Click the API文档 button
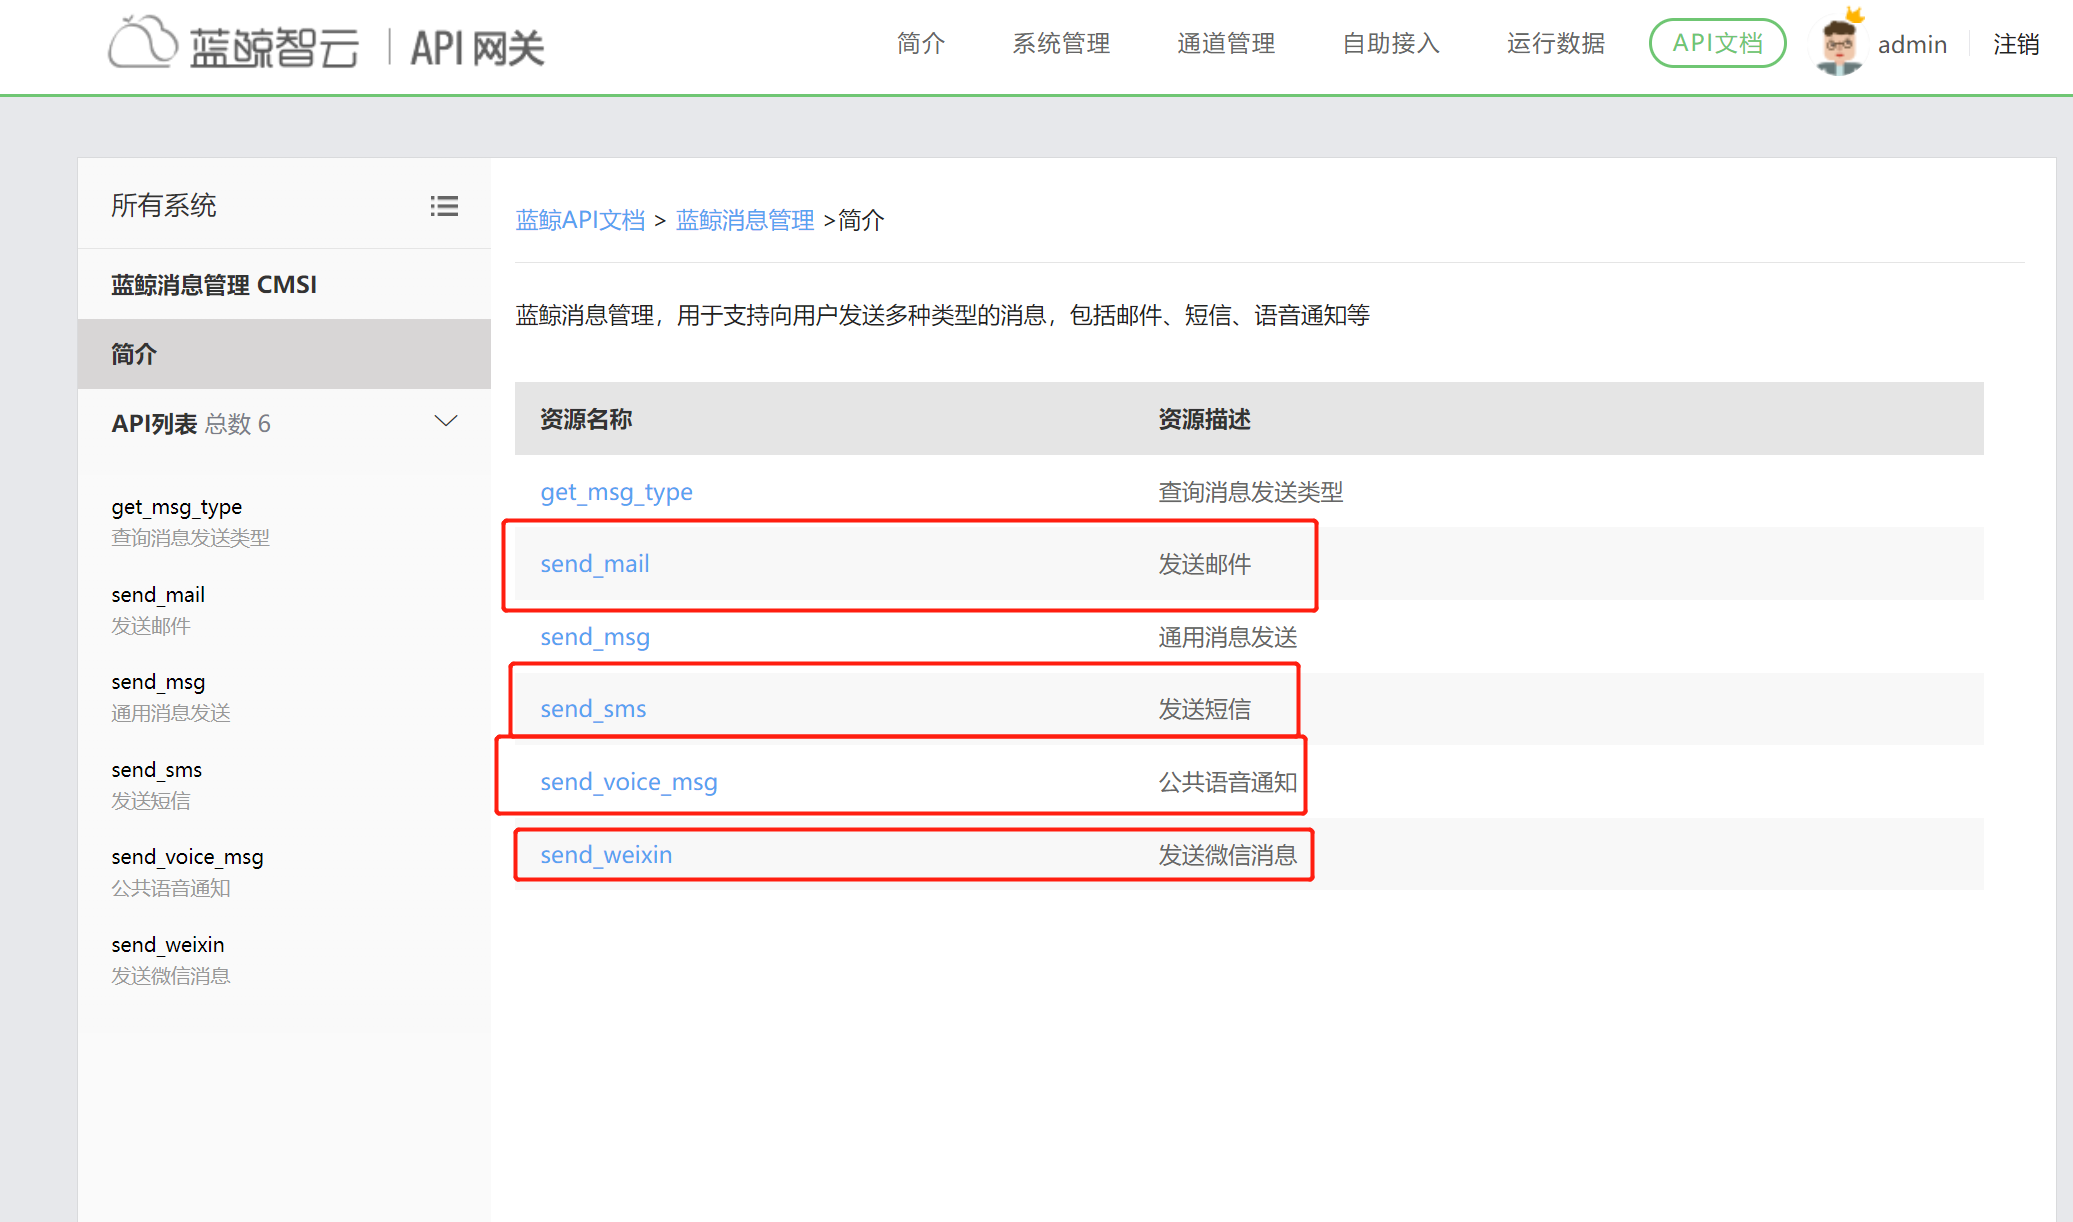 [x=1717, y=43]
